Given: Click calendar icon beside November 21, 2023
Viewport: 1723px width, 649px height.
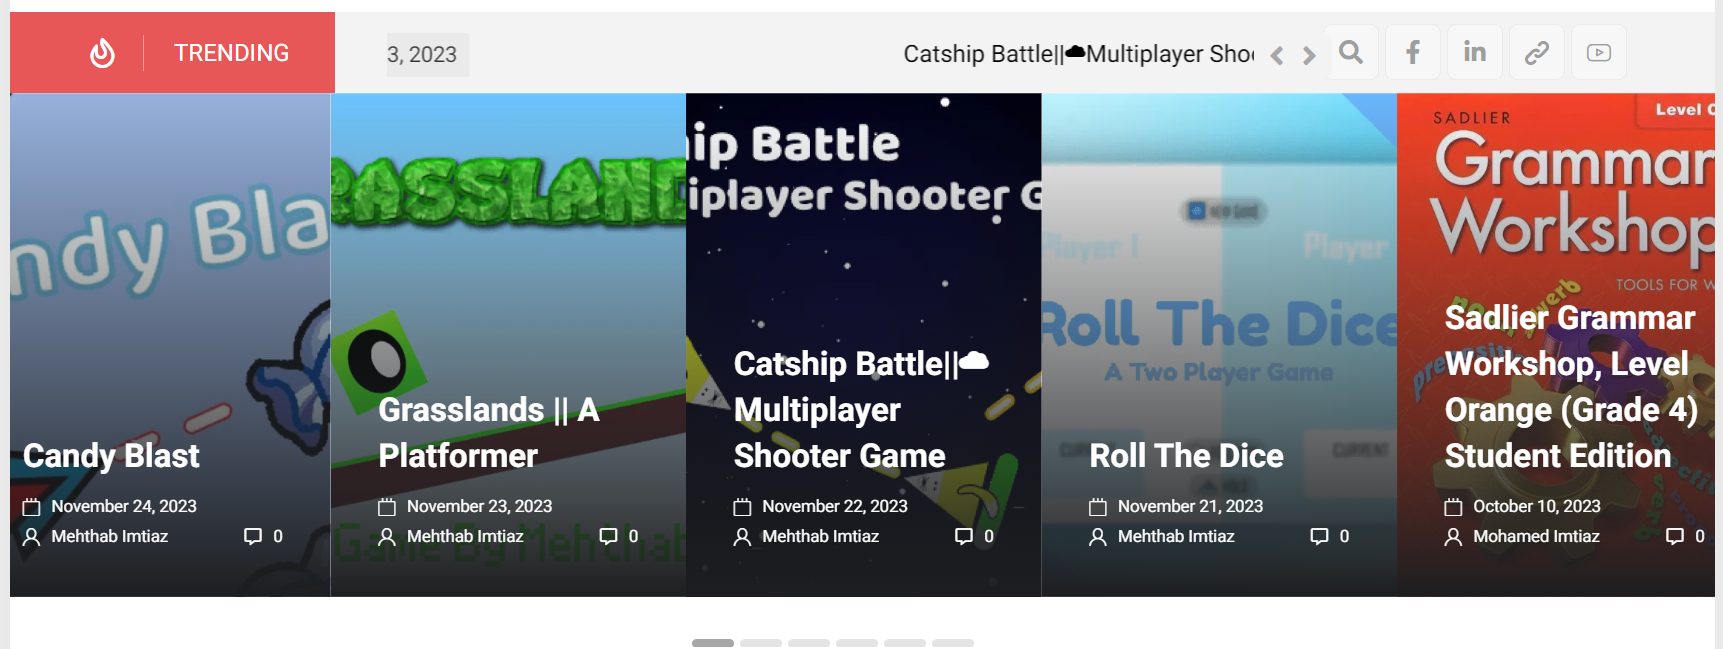Looking at the screenshot, I should pos(1098,507).
